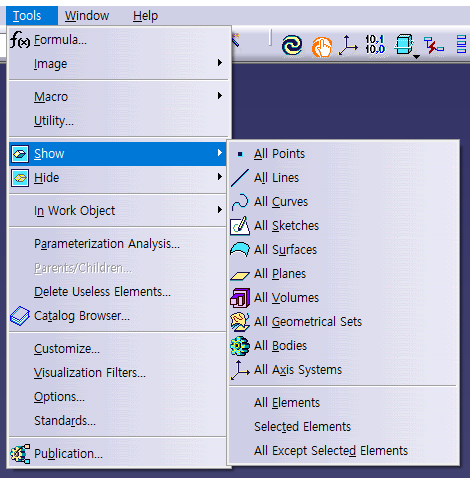Click the Image menu label
Image resolution: width=470 pixels, height=478 pixels.
click(x=50, y=64)
